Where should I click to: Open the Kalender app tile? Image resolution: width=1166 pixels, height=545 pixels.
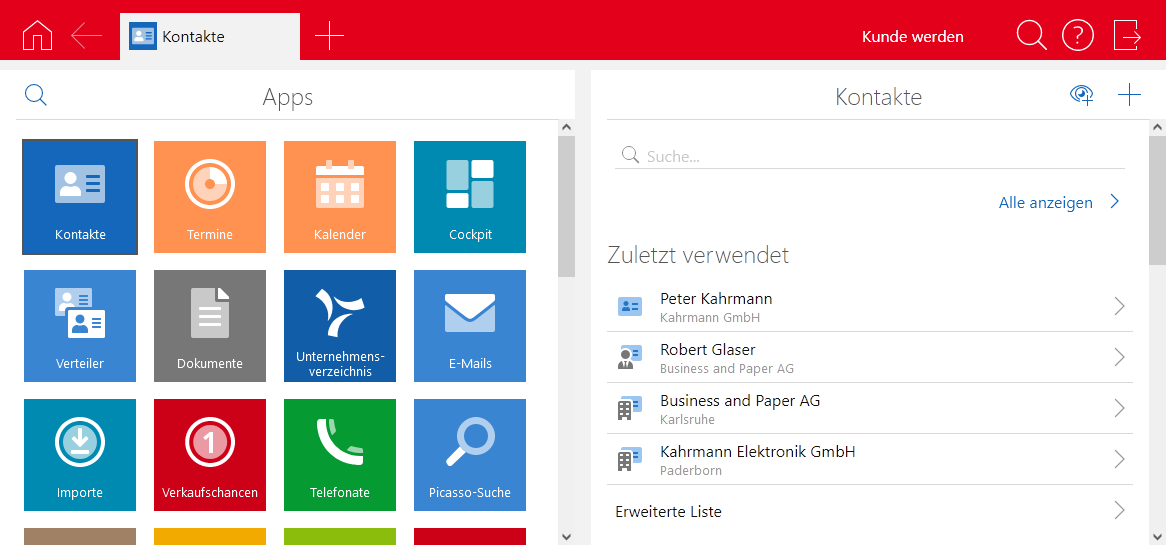tap(340, 196)
